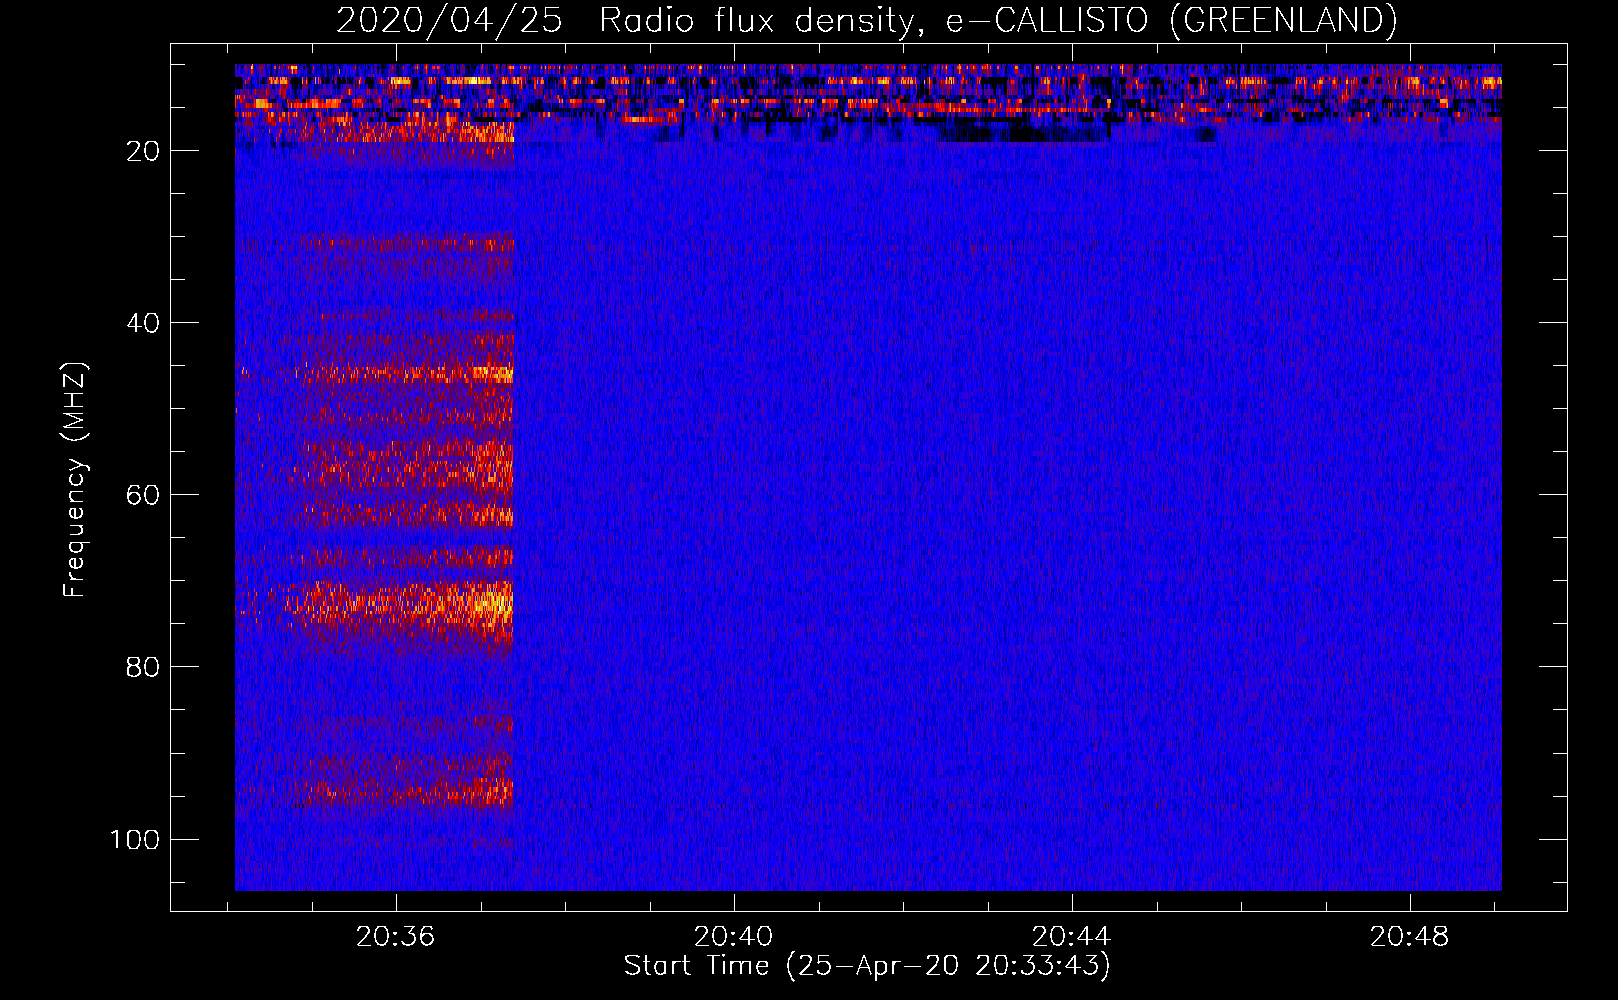The image size is (1618, 1000).
Task: Click the 40 MHz frequency tick label
Action: click(x=144, y=323)
